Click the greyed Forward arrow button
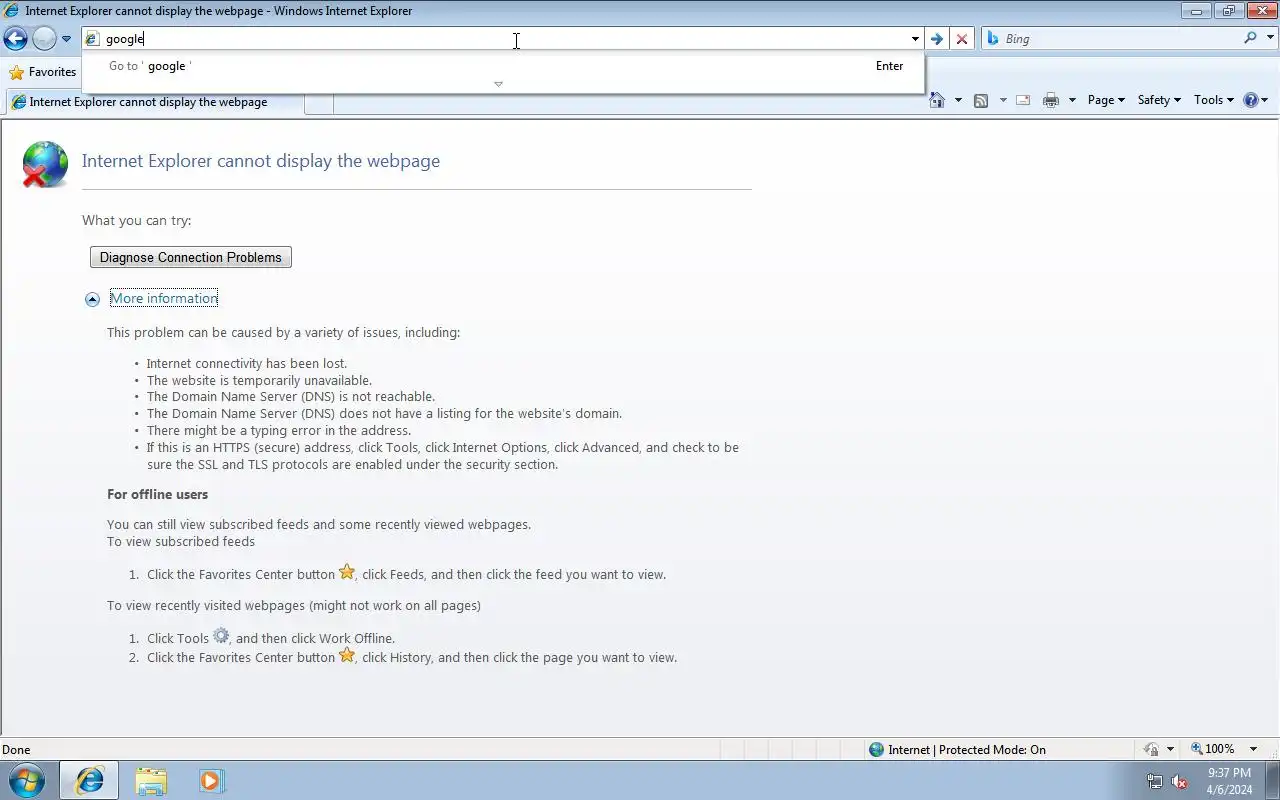 [44, 39]
